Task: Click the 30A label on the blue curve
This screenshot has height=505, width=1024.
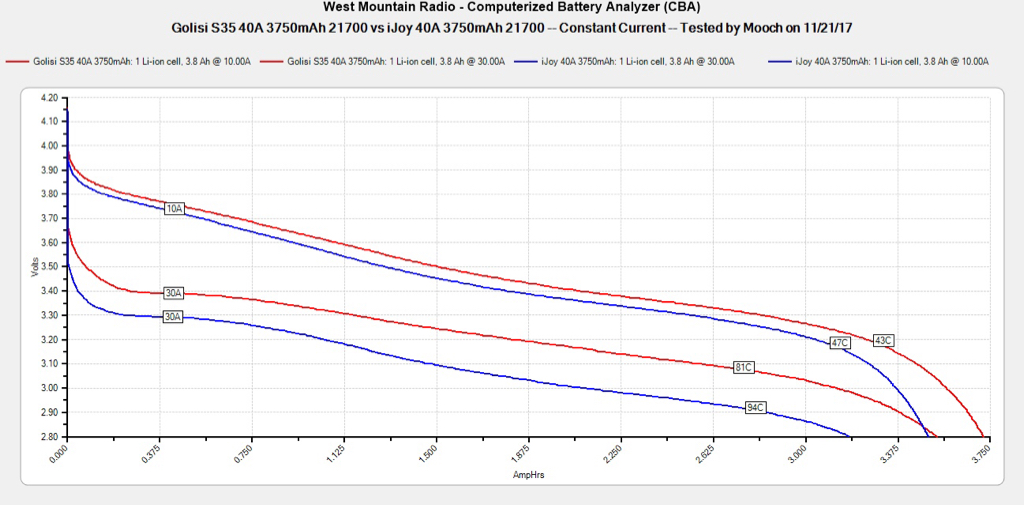Action: 174,317
